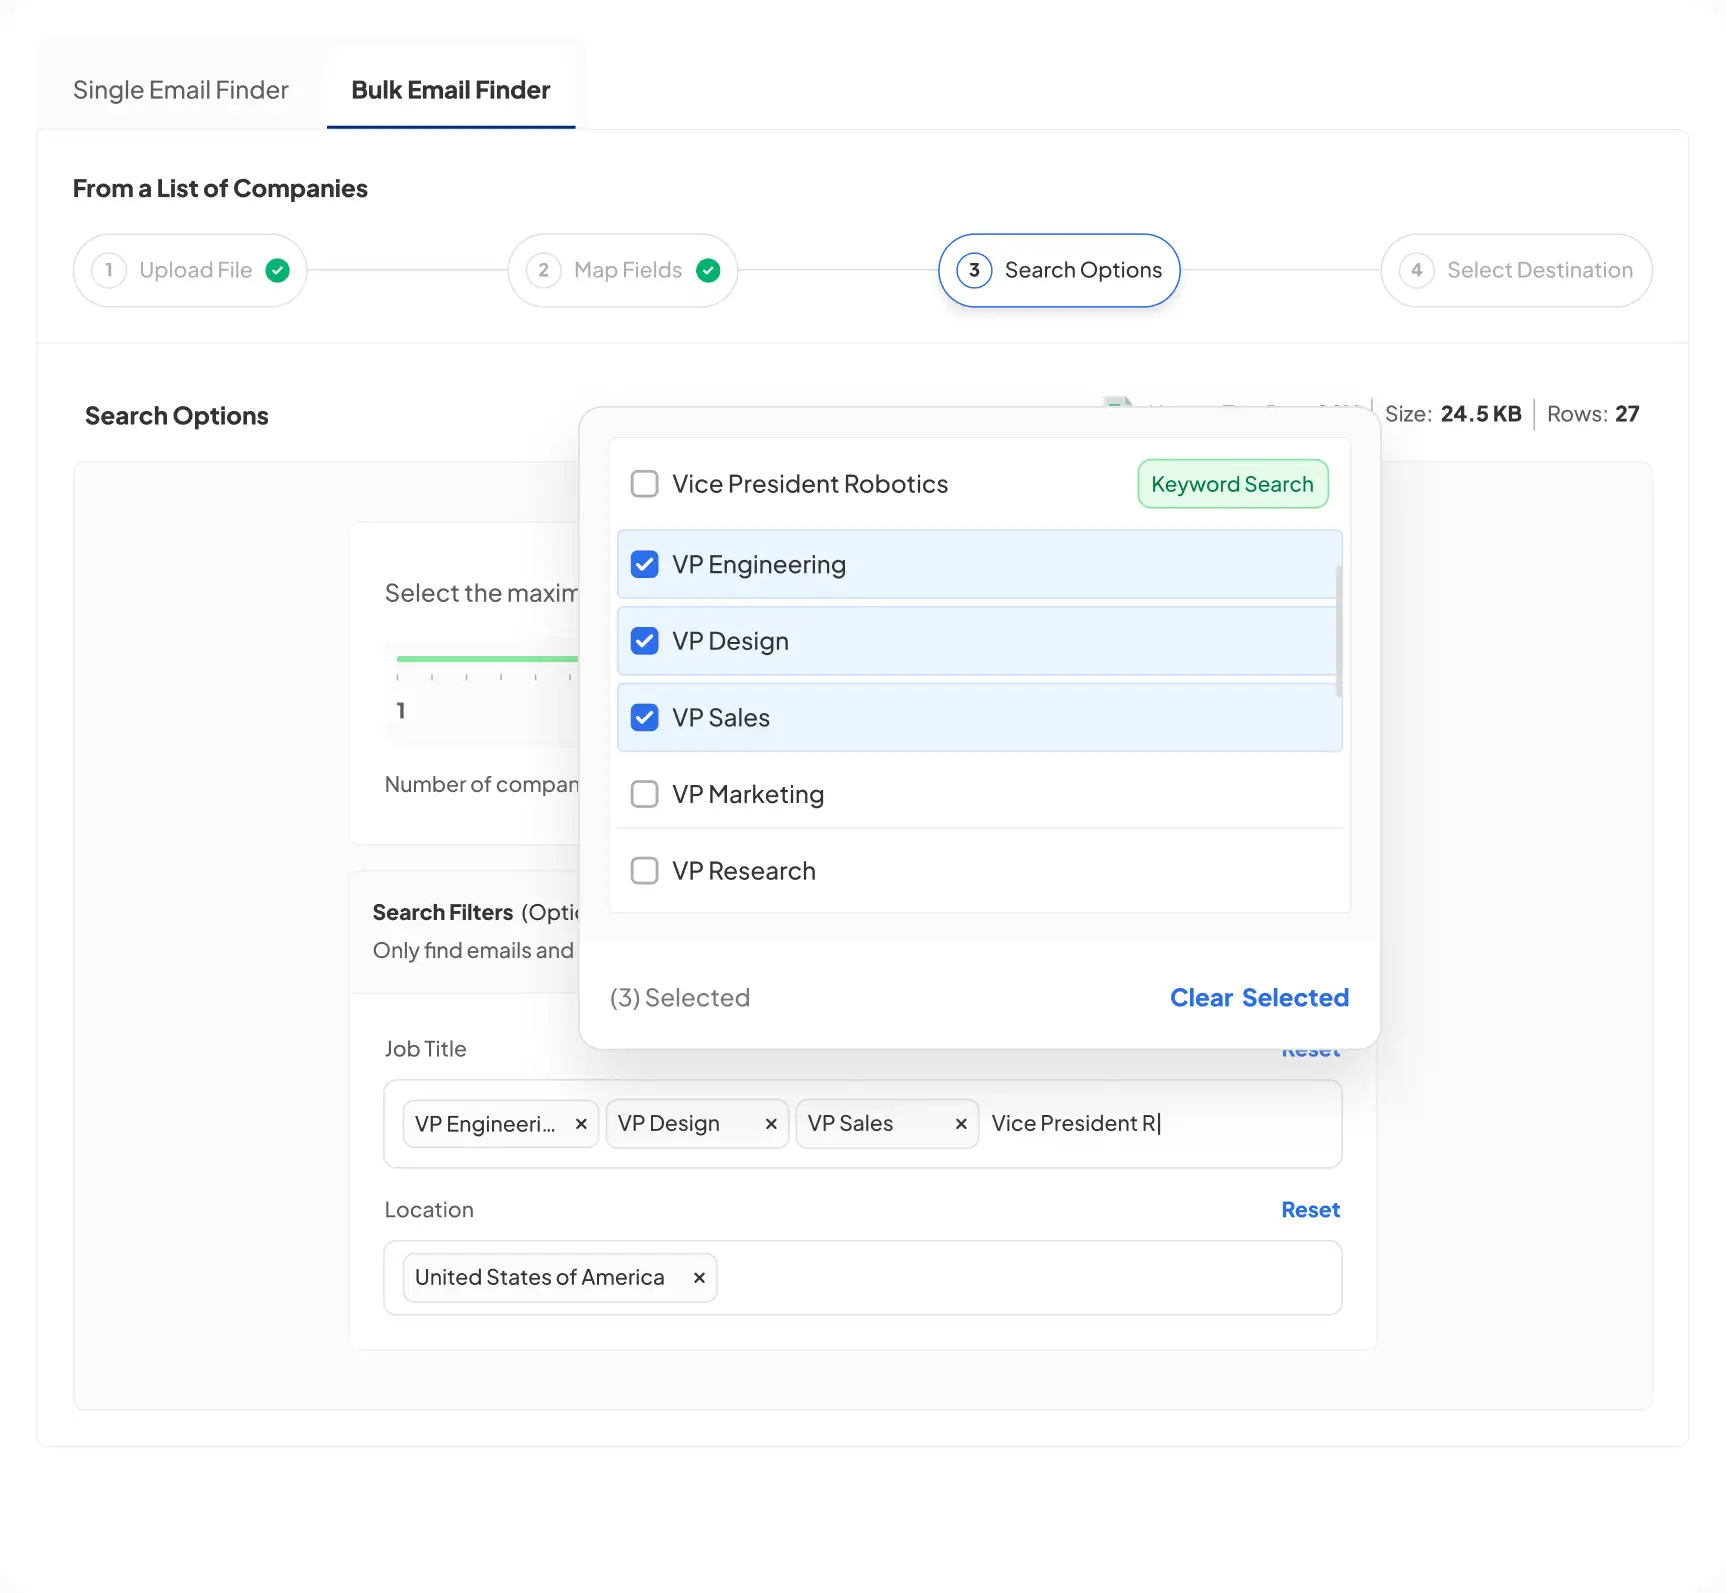Switch to the Bulk Email Finder tab
Screen dimensions: 1726x1593
tap(449, 89)
